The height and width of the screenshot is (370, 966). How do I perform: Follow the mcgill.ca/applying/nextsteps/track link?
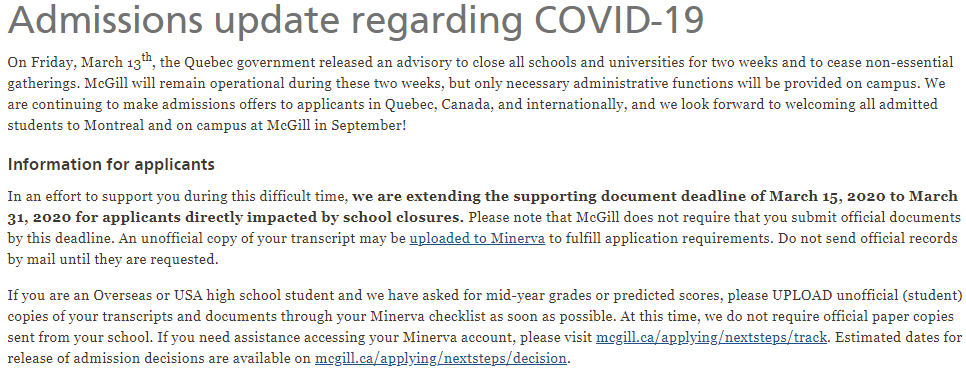coord(711,337)
